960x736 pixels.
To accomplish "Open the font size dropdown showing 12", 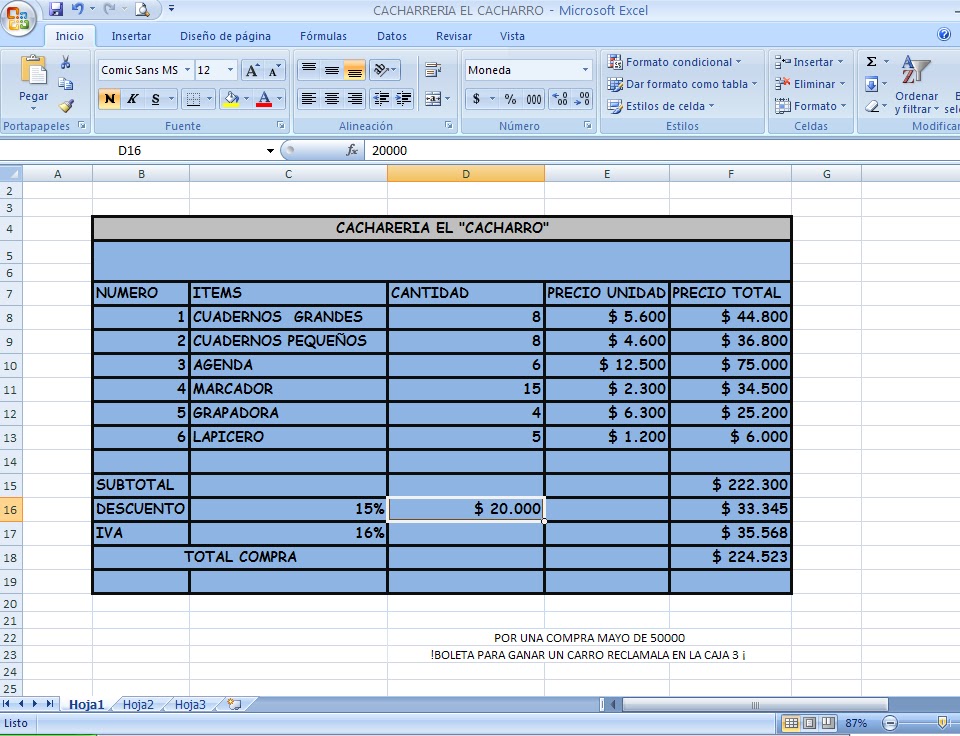I will point(230,70).
